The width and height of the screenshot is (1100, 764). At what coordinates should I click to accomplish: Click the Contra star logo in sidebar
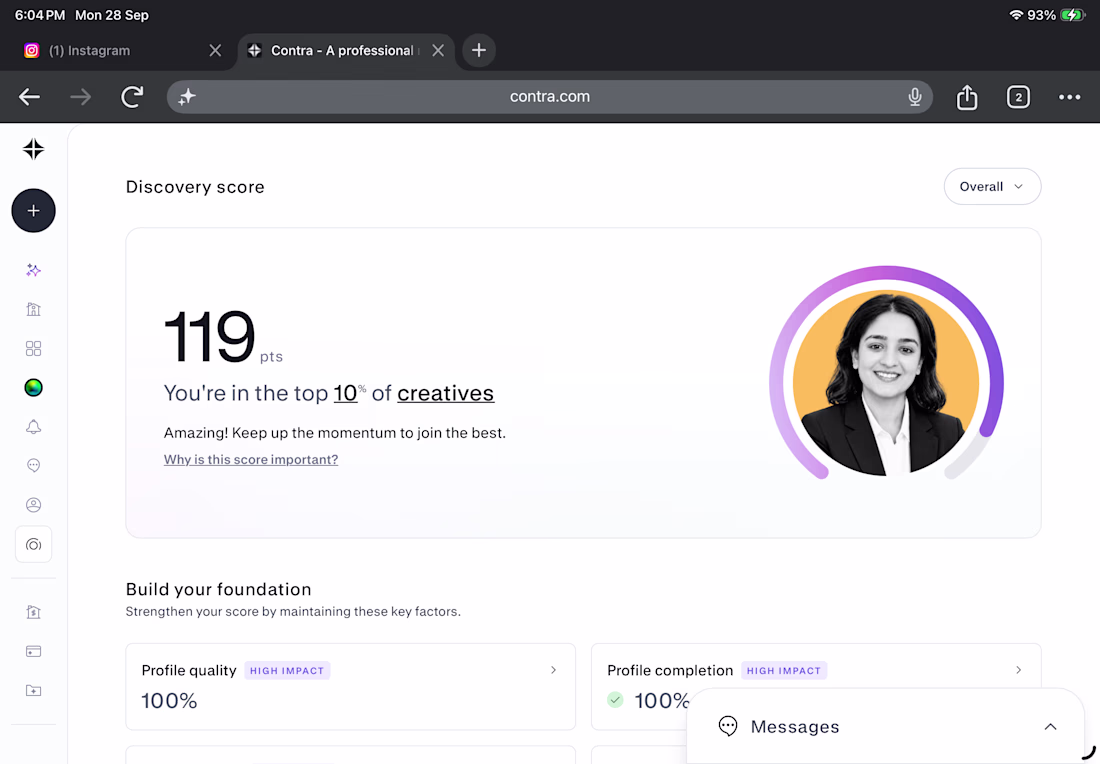coord(33,149)
